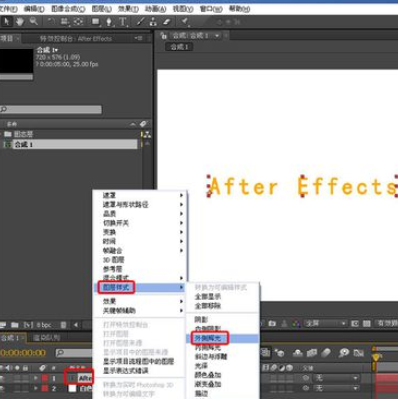Open the 窗口 menu
398x400 pixels.
pos(211,9)
